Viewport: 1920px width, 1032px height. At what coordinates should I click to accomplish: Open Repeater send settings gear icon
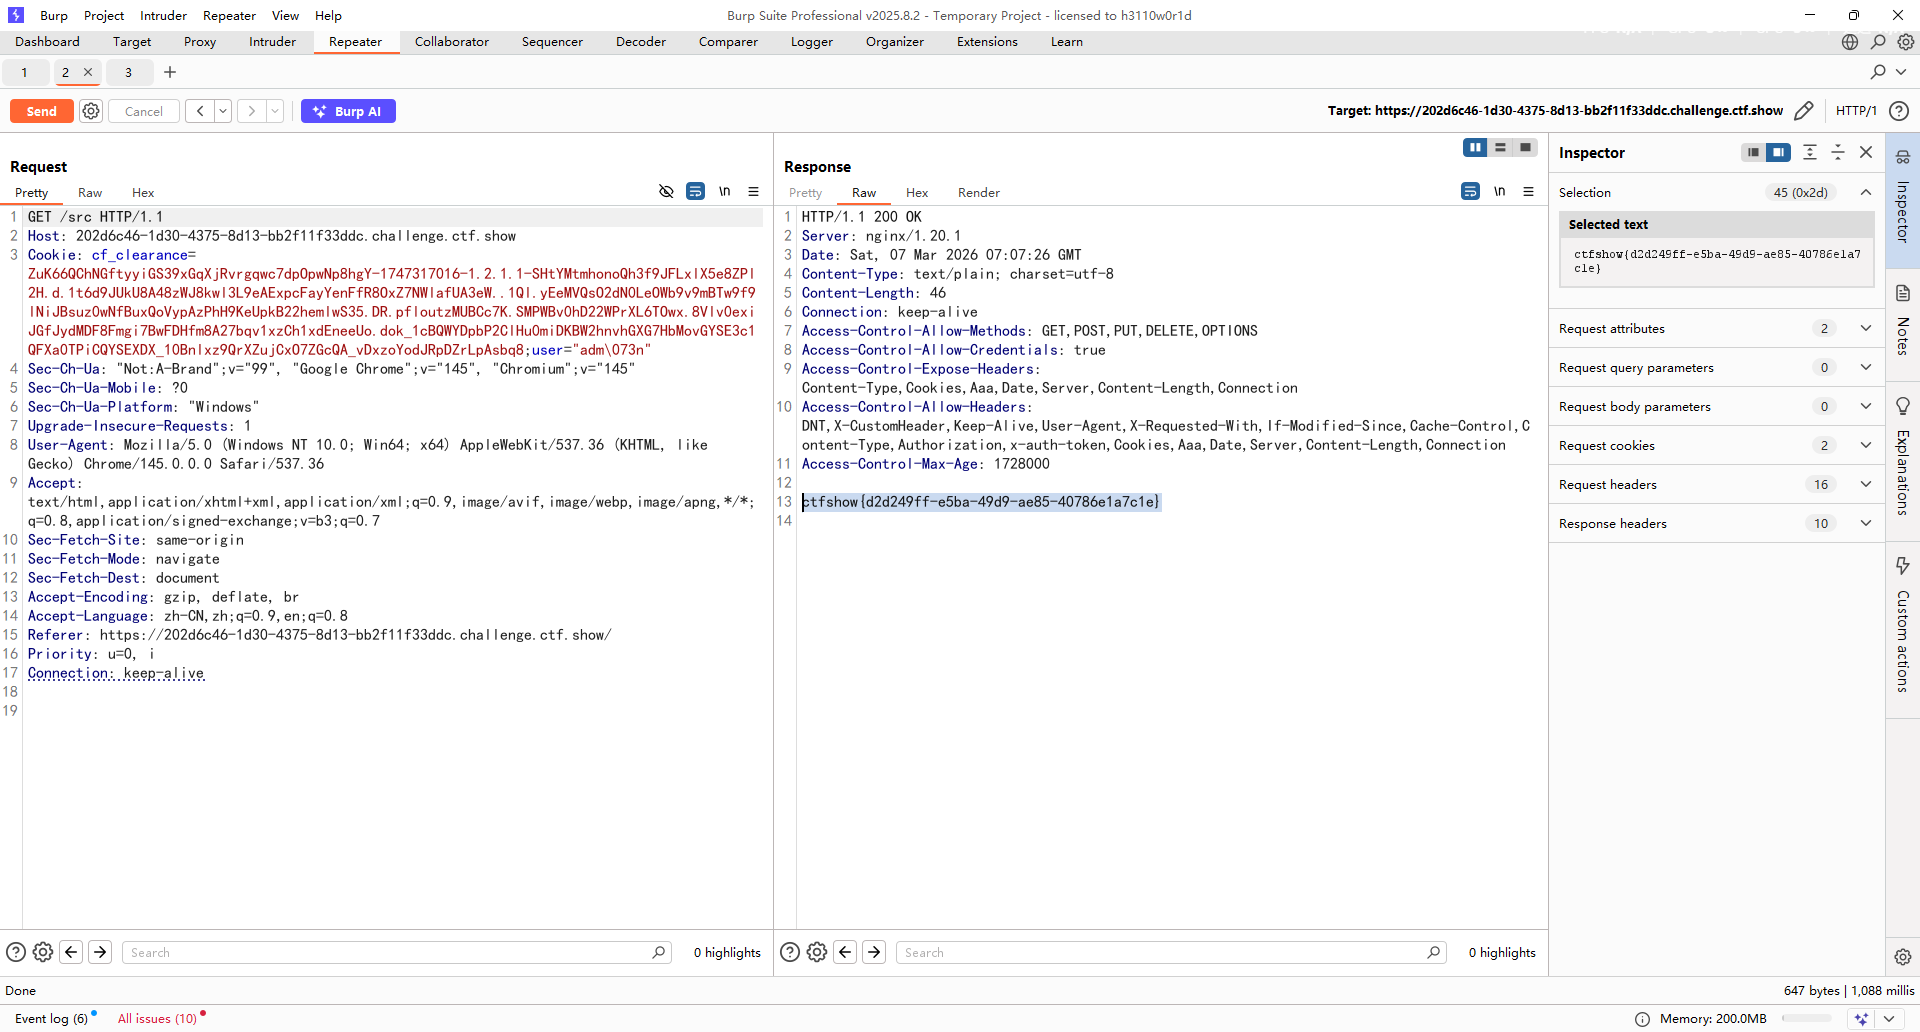point(91,111)
